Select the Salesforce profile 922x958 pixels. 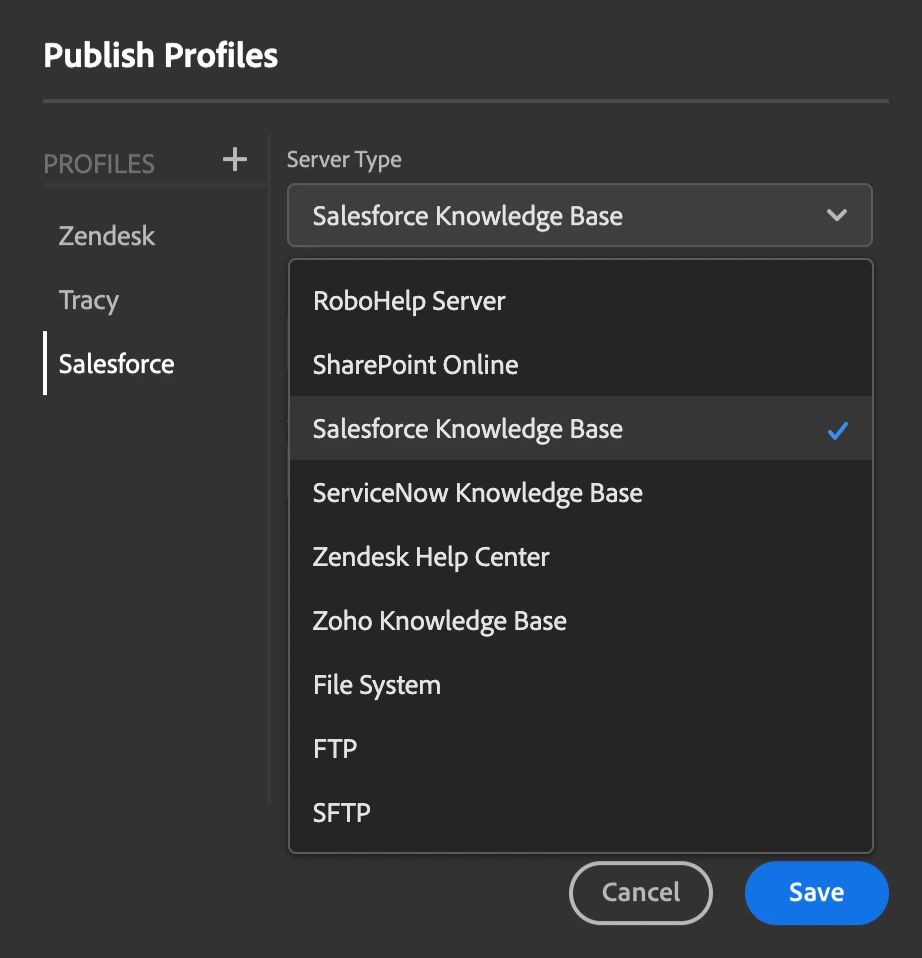(116, 364)
